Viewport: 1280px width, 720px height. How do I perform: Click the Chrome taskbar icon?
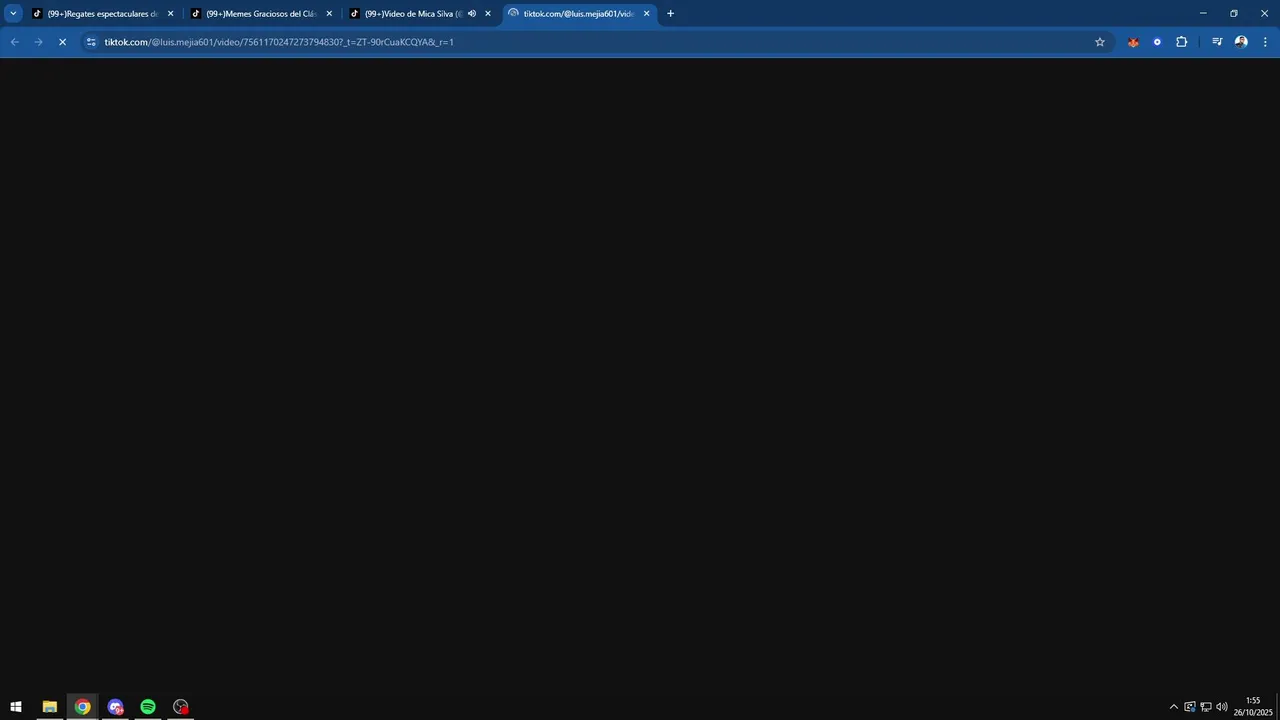point(82,707)
